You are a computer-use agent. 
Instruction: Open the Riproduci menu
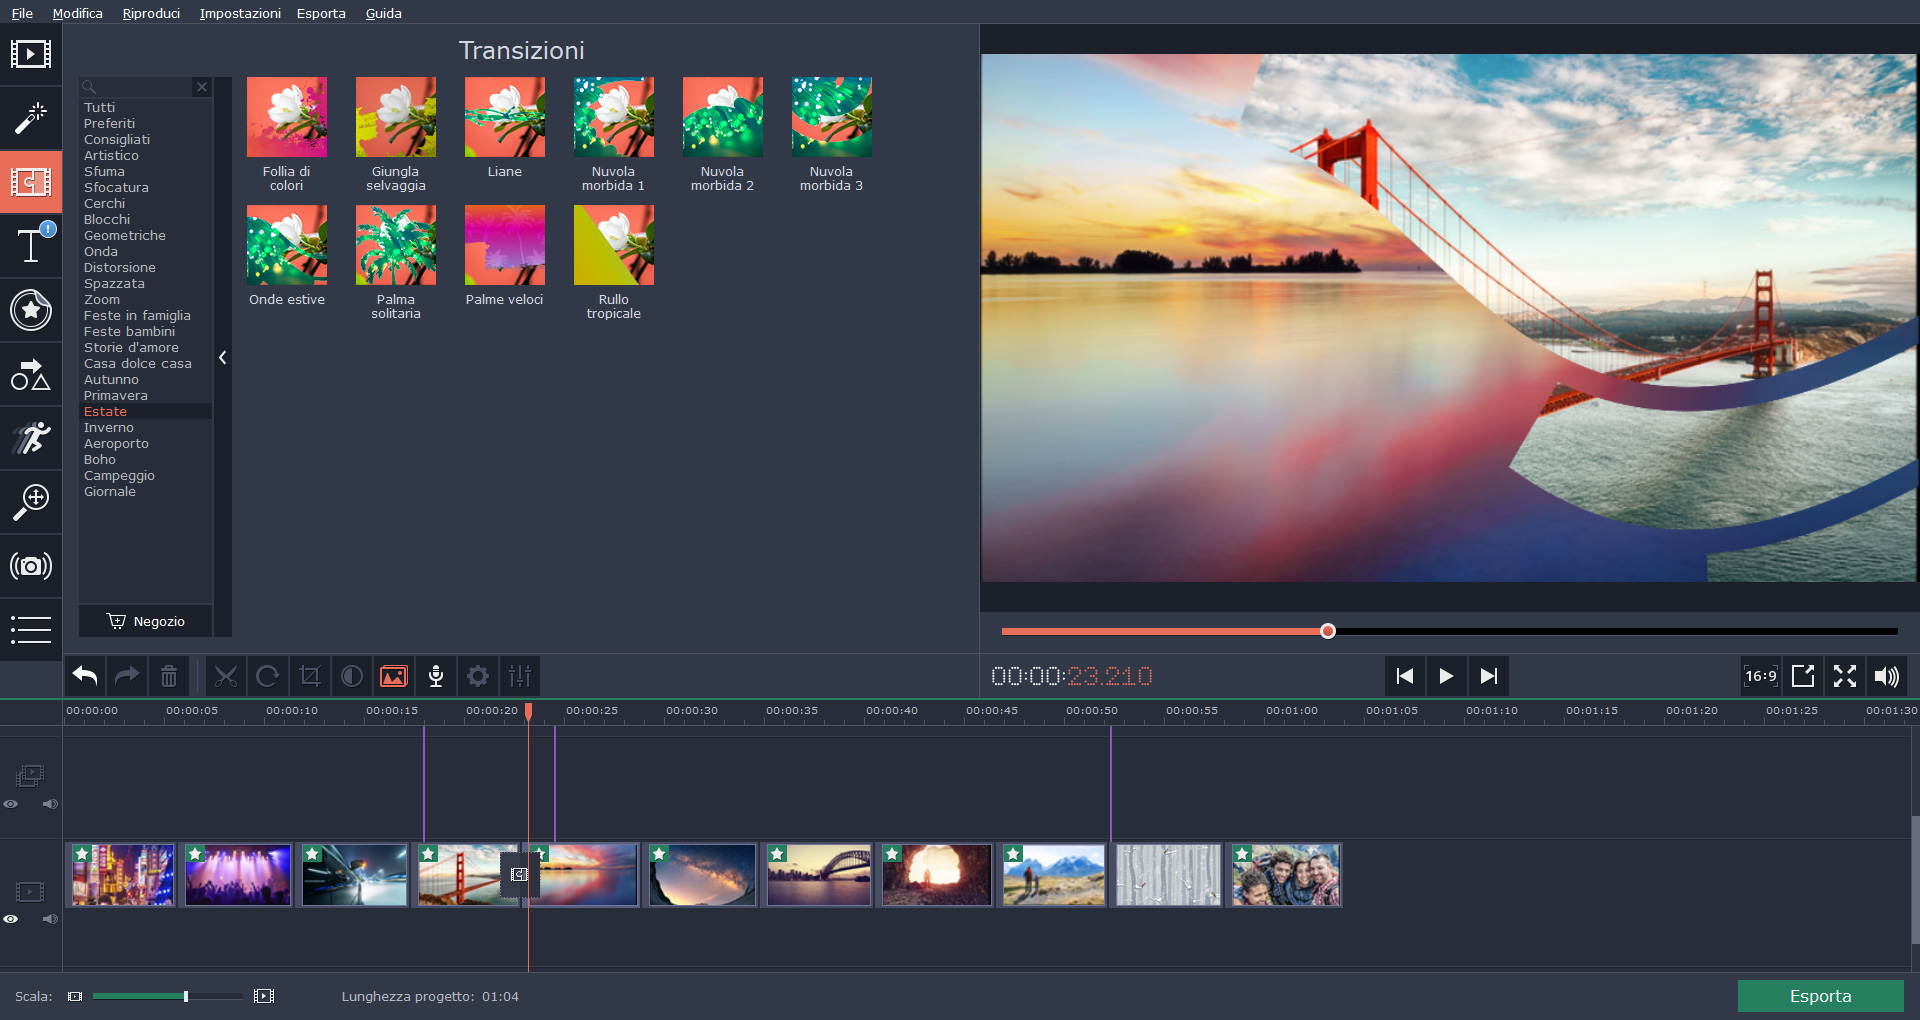click(x=151, y=13)
